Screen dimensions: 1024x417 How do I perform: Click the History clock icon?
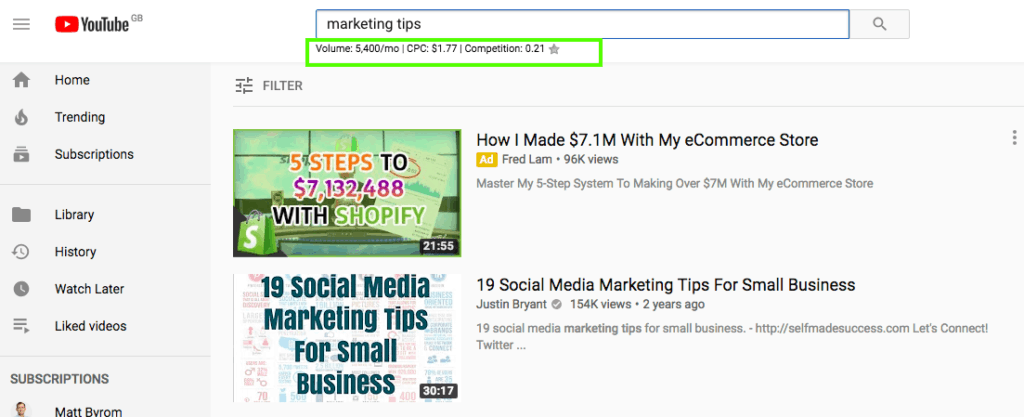[22, 252]
